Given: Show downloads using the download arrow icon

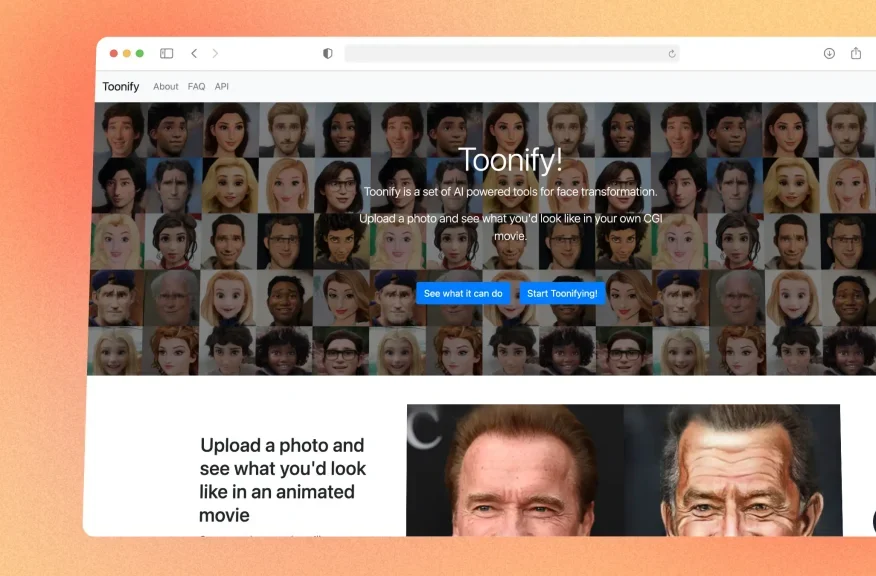Looking at the screenshot, I should pos(829,54).
